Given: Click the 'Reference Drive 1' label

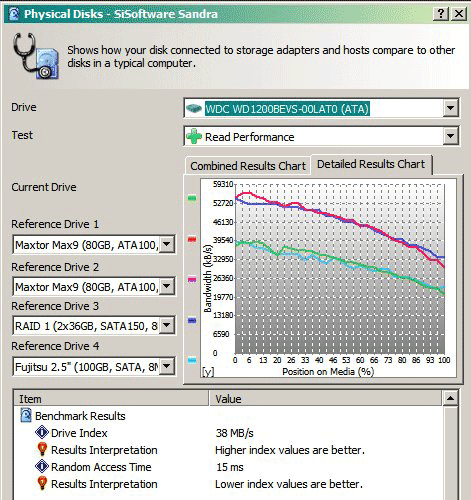Looking at the screenshot, I should (x=55, y=224).
